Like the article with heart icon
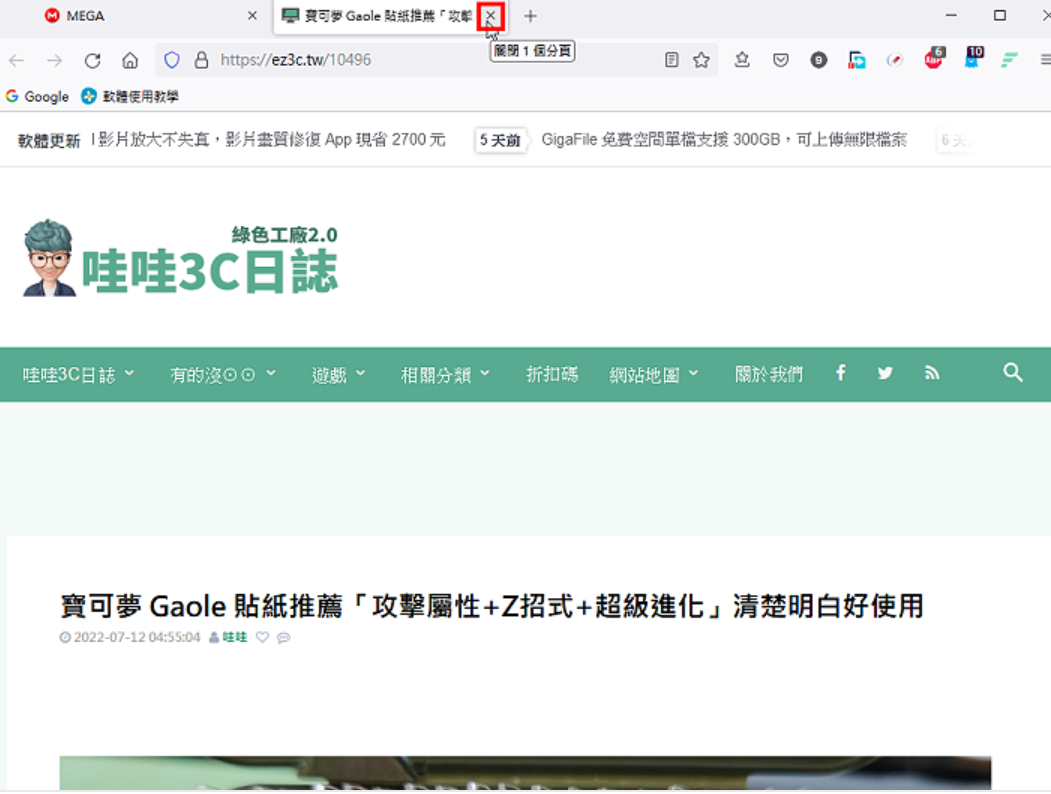 click(262, 637)
